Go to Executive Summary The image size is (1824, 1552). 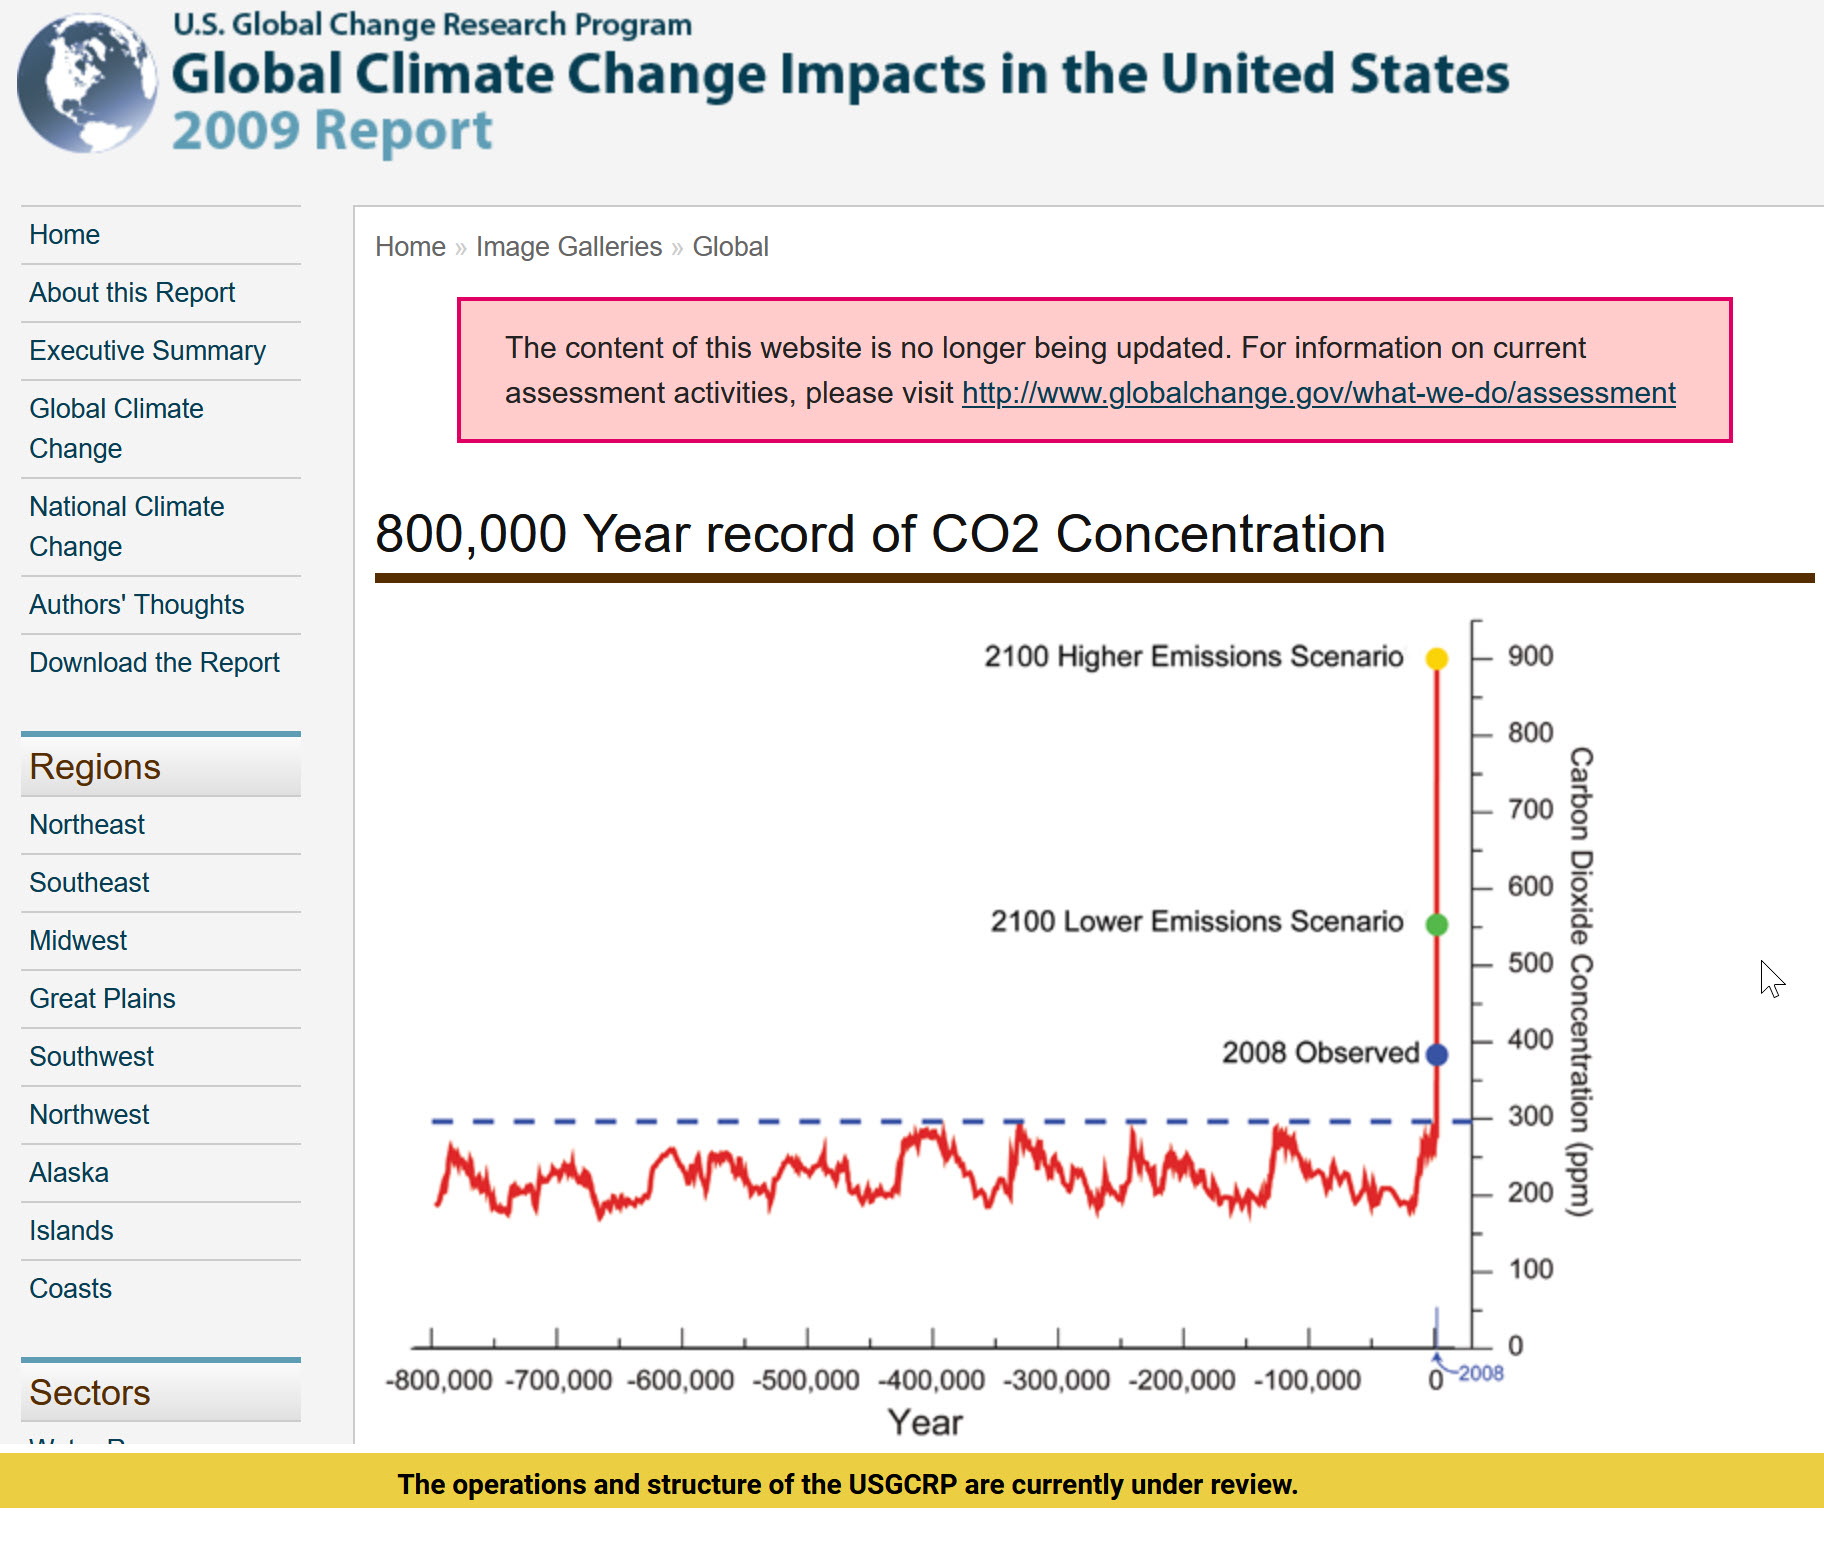(x=148, y=351)
